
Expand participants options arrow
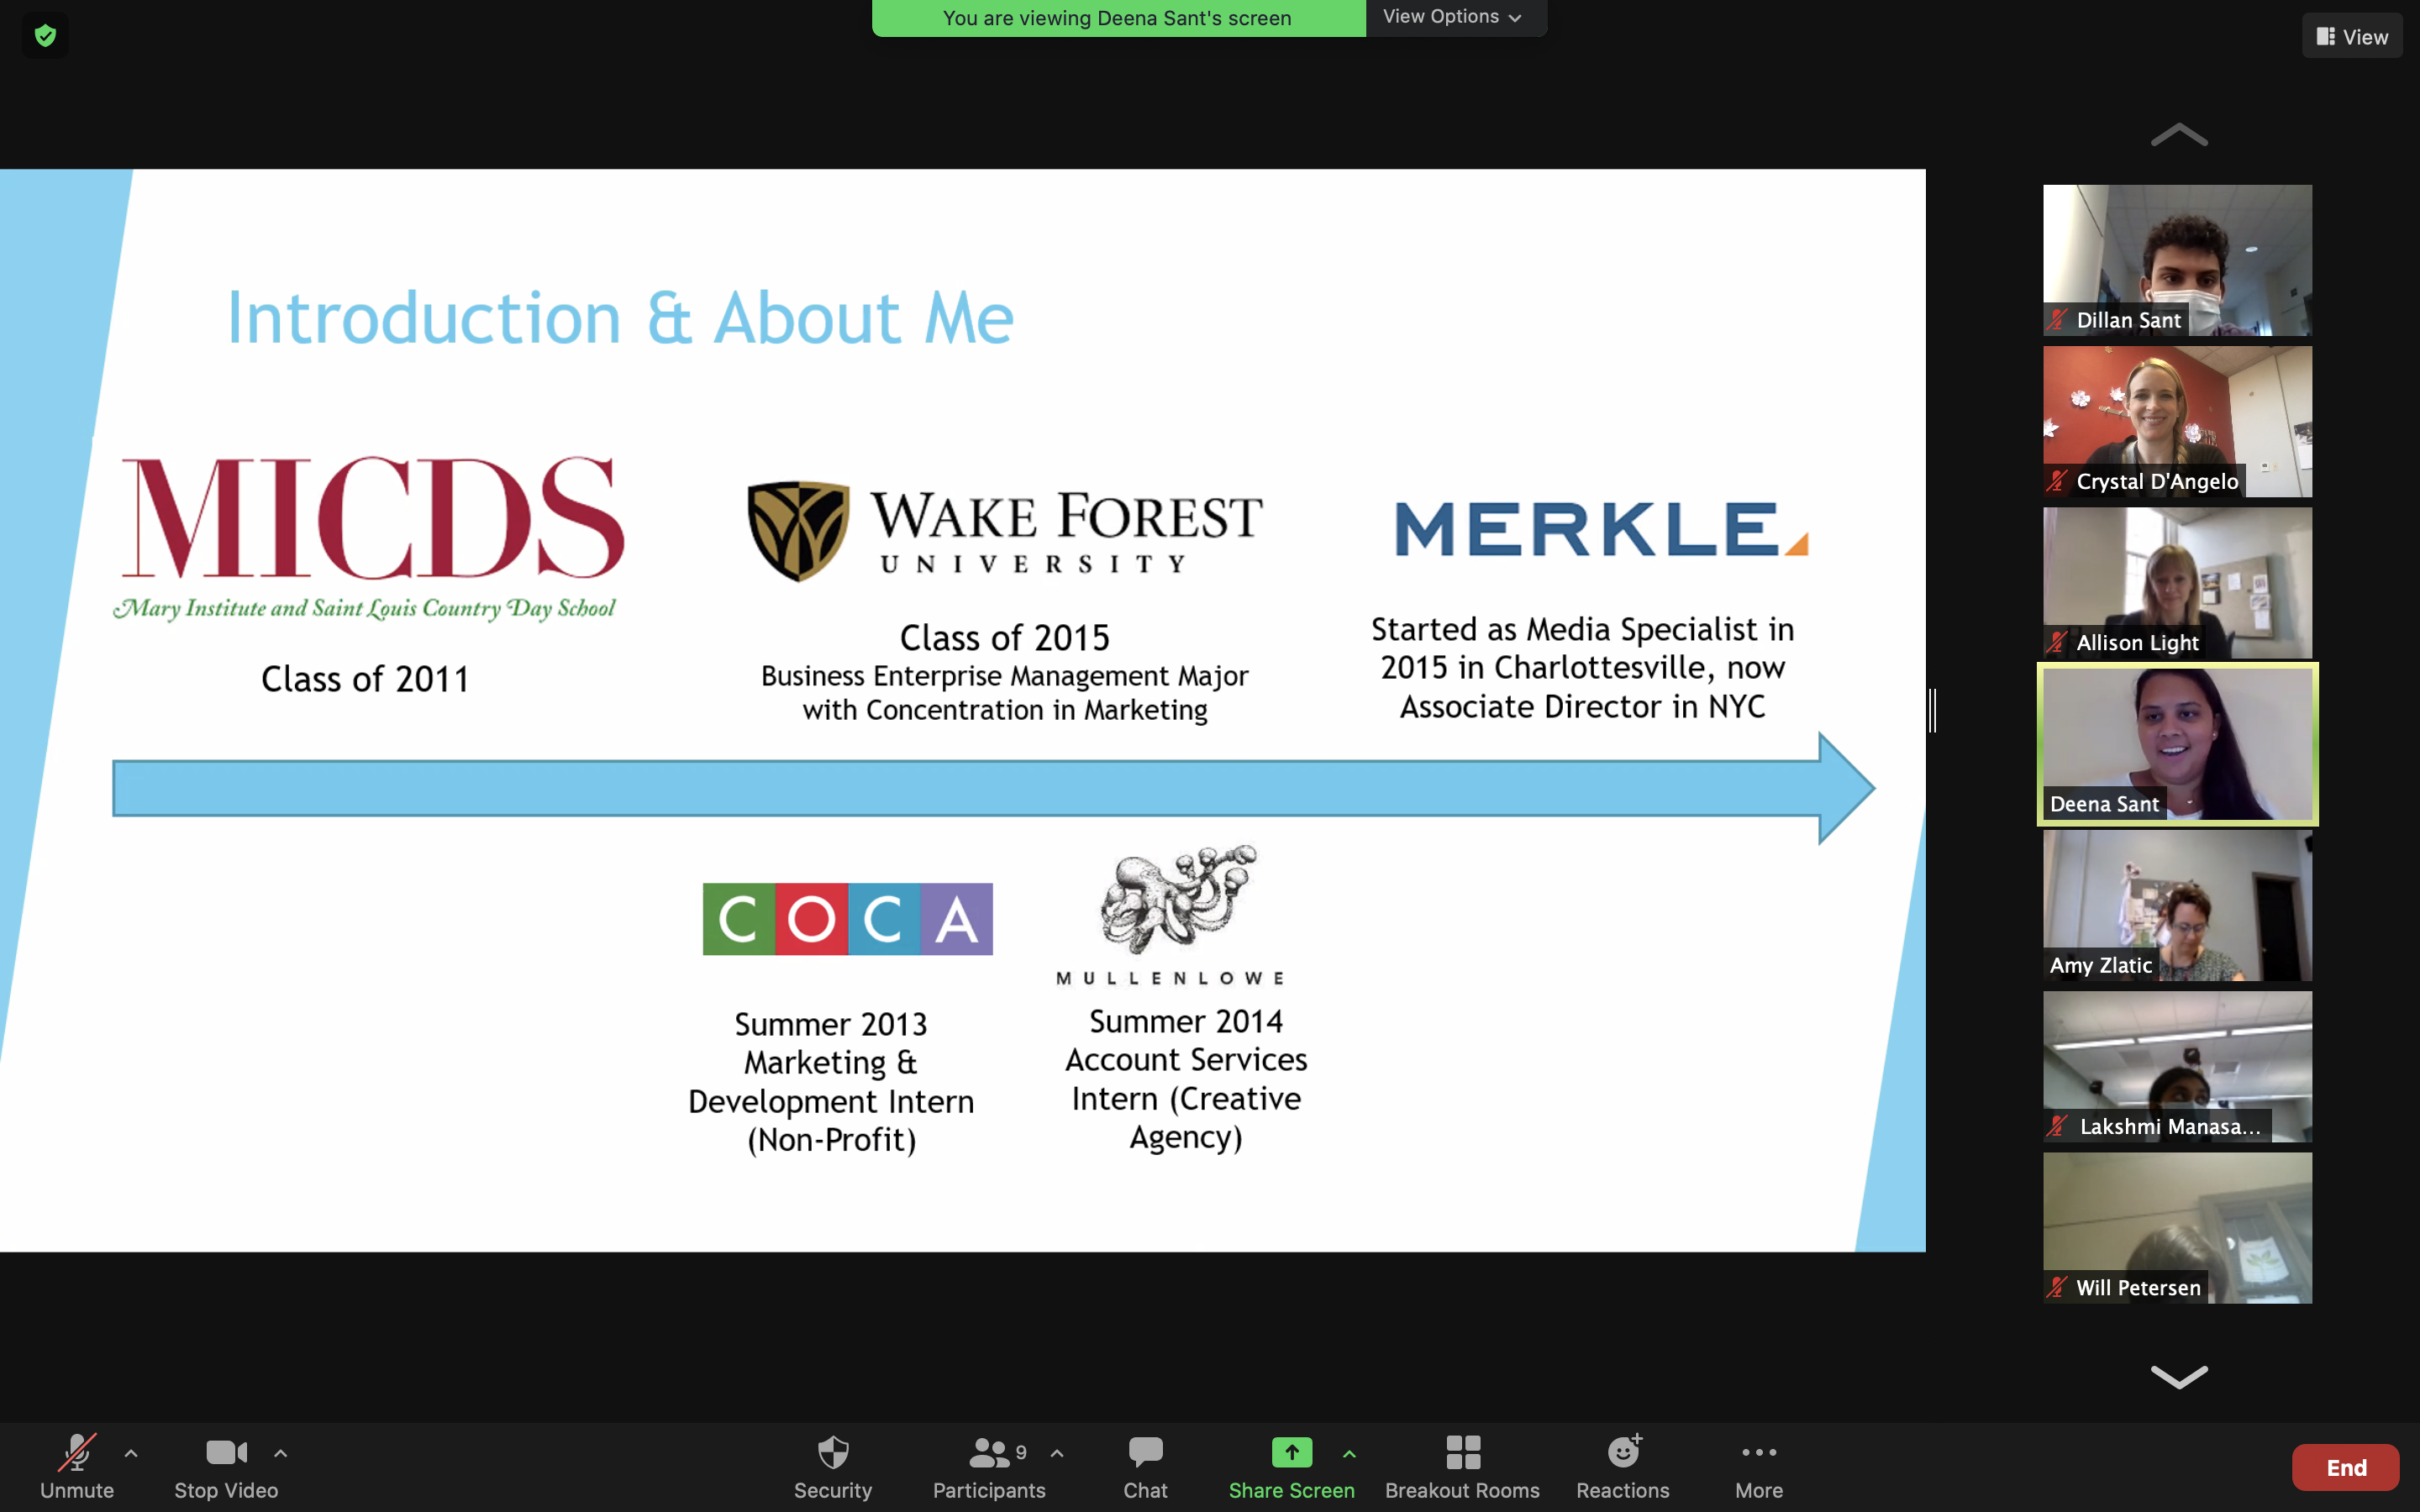click(x=1057, y=1453)
